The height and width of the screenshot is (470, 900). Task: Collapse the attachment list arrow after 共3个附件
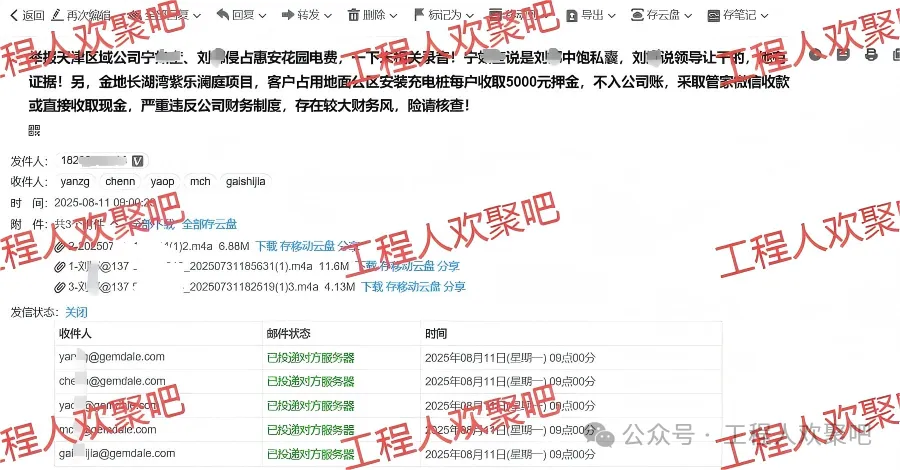pos(114,224)
